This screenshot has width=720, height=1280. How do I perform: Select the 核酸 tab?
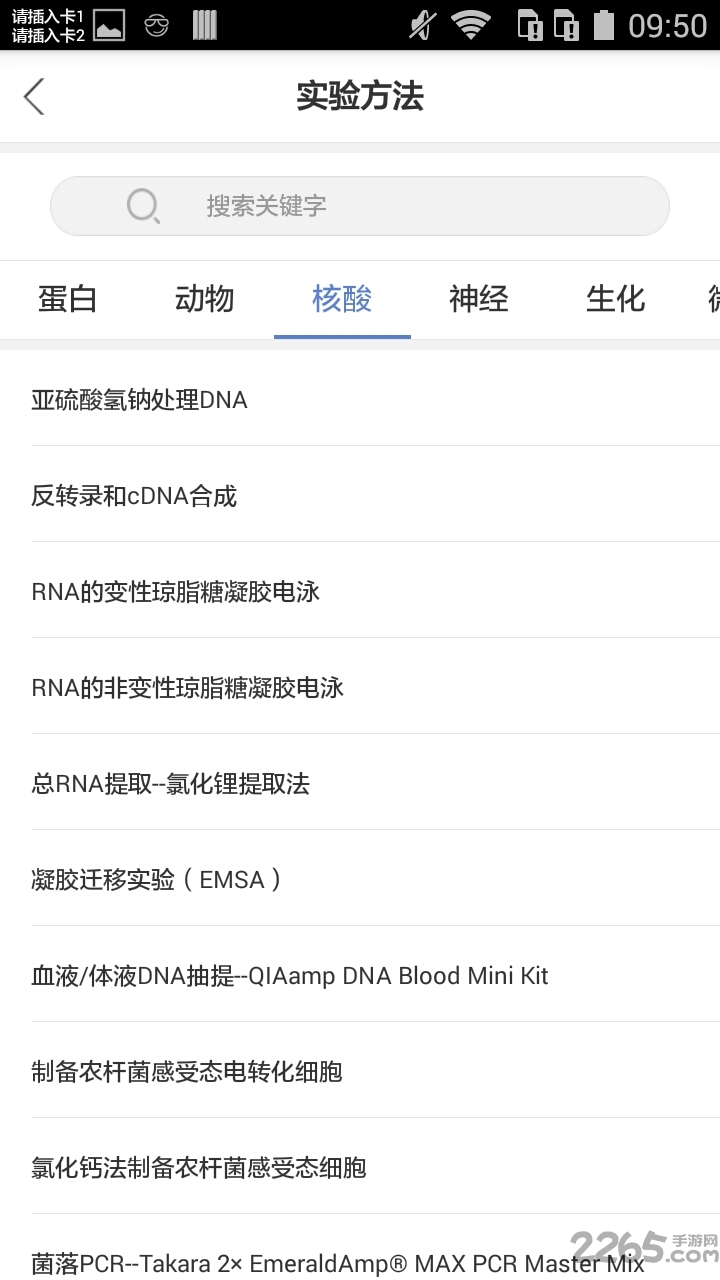(342, 299)
